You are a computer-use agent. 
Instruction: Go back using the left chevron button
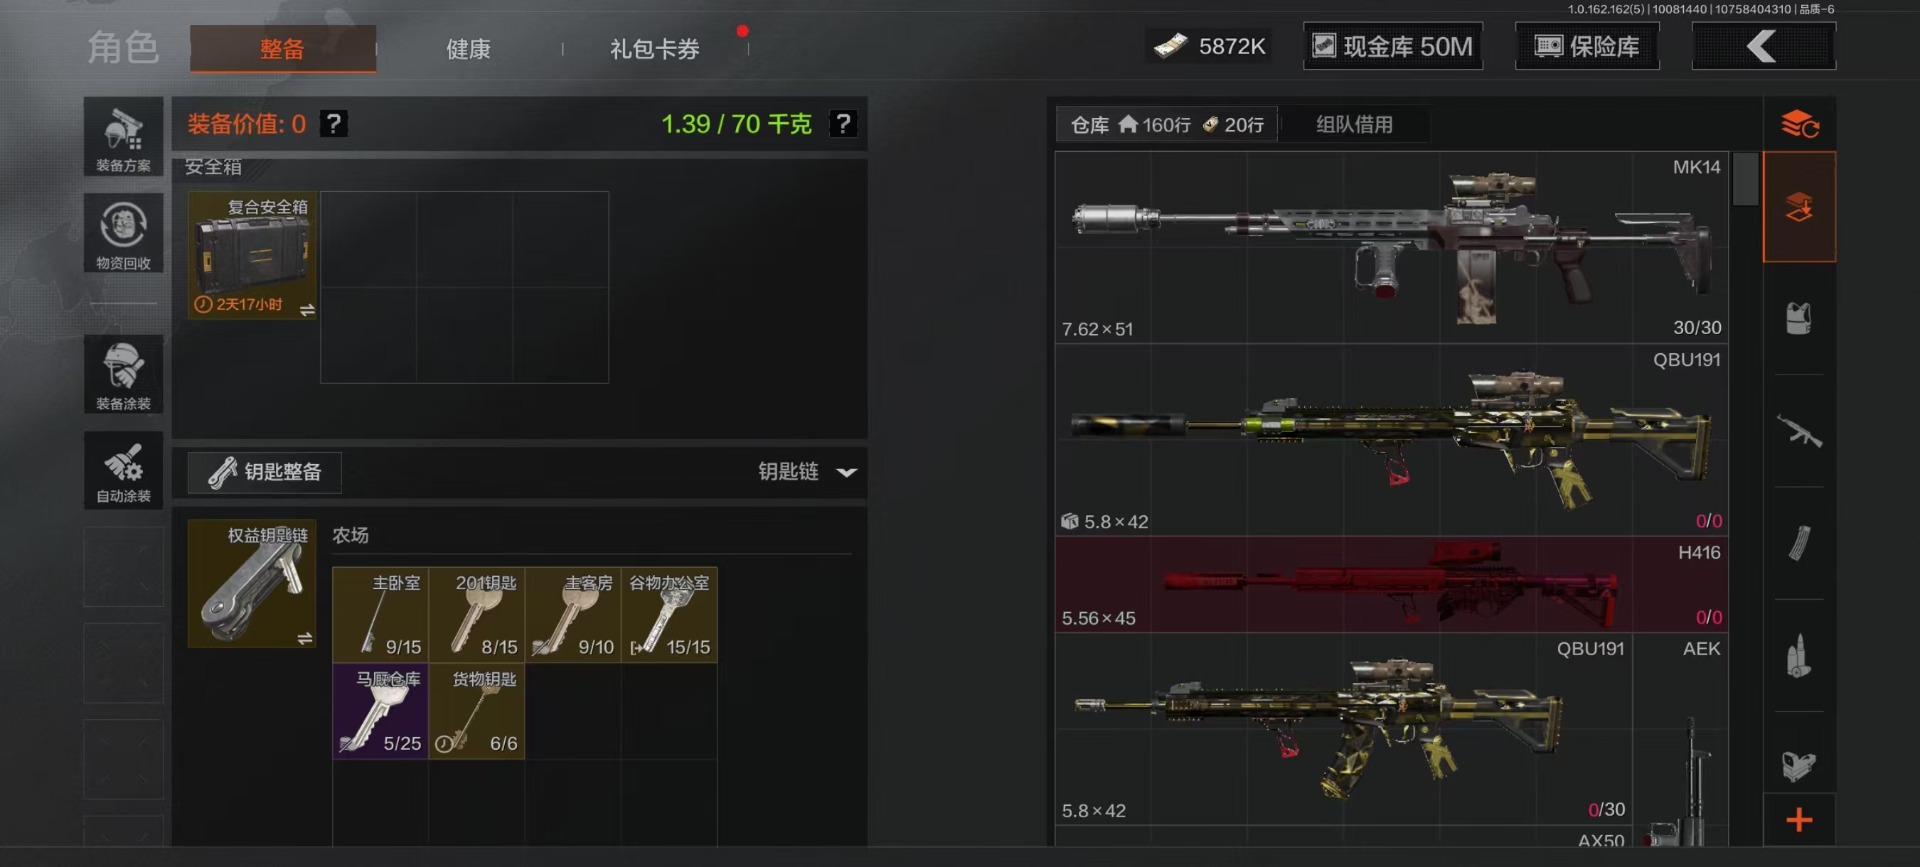(x=1763, y=46)
